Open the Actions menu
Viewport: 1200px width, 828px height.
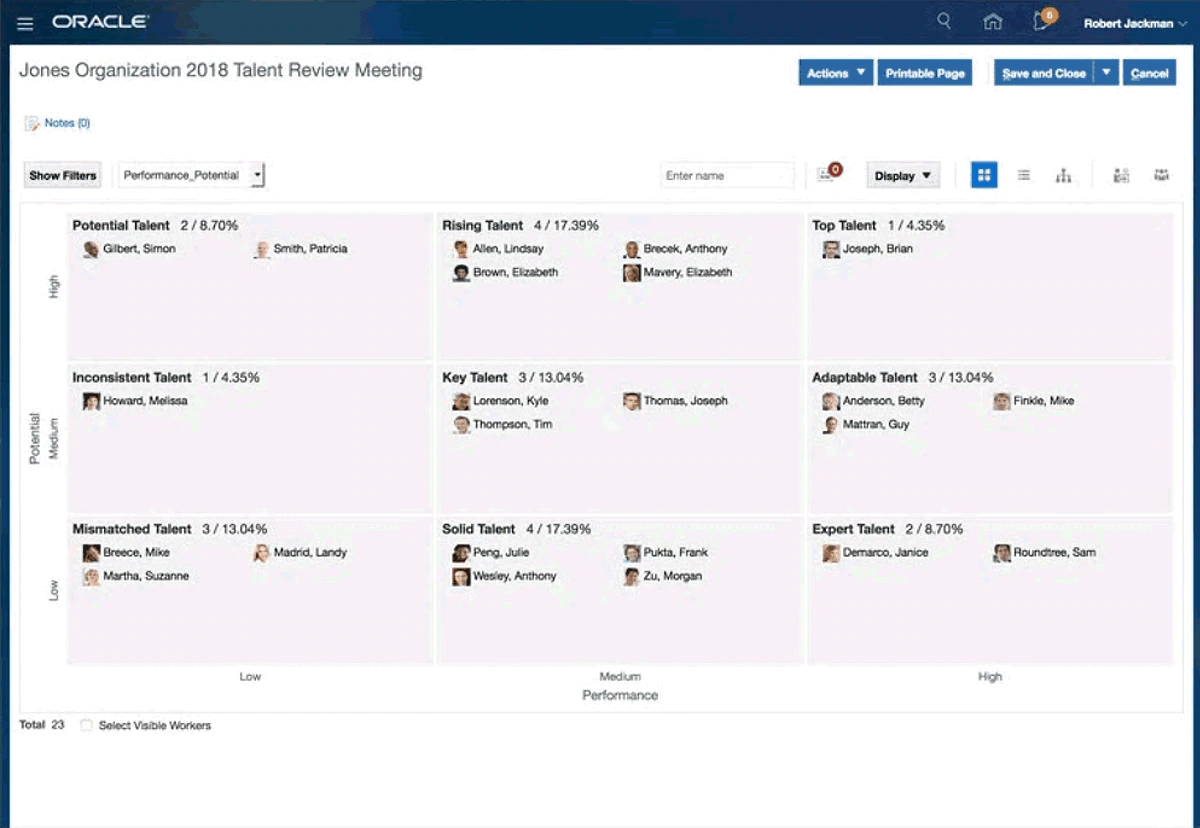[x=835, y=73]
